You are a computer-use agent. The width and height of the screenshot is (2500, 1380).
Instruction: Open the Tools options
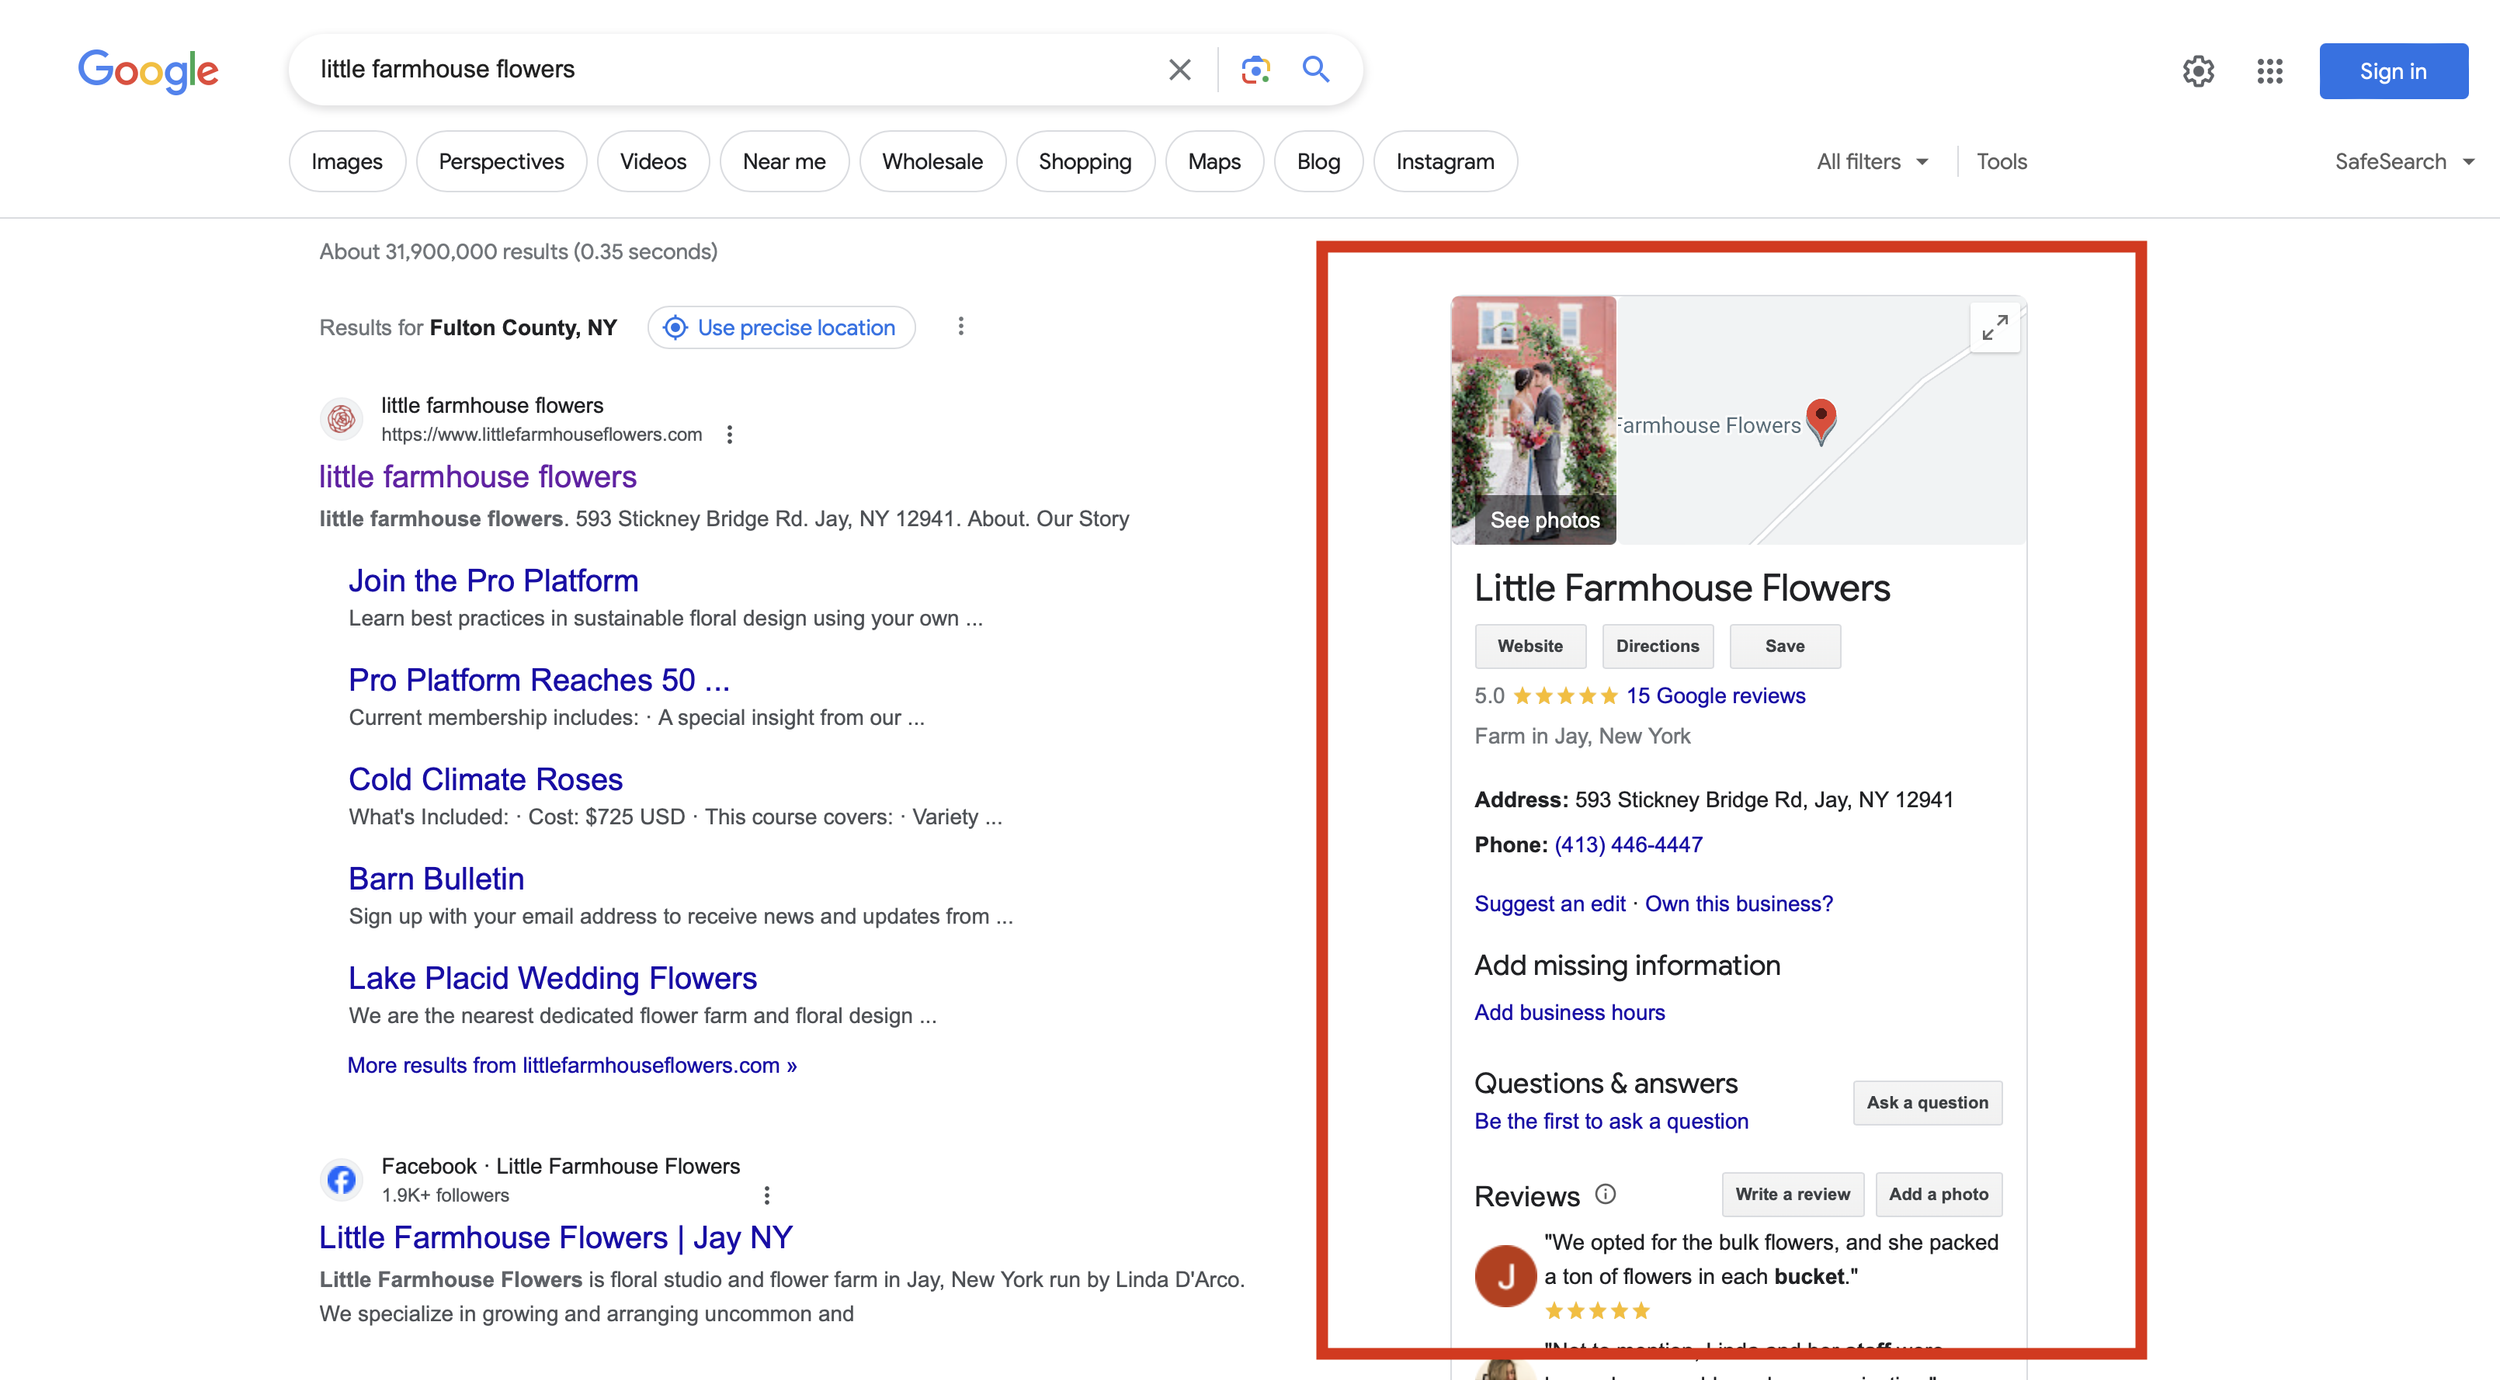(2001, 162)
